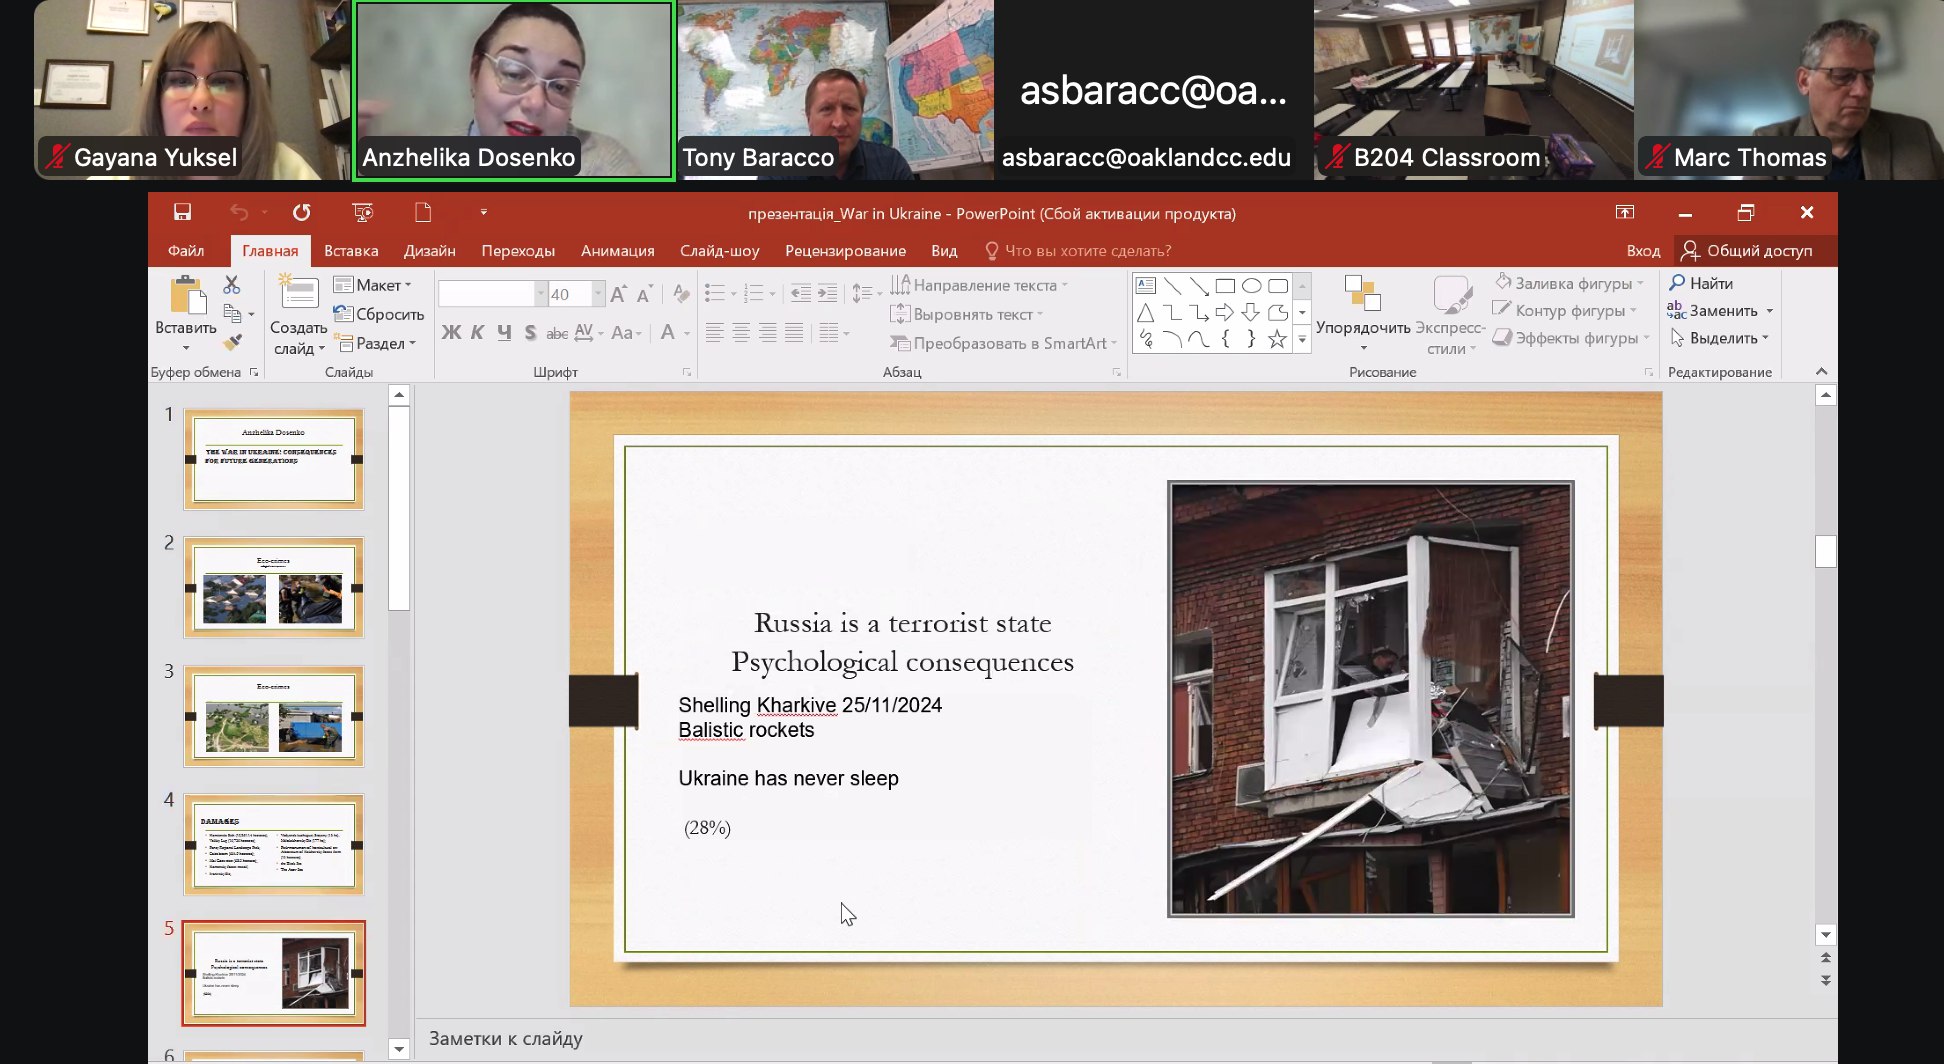The height and width of the screenshot is (1064, 1944).
Task: Toggle bold Ж formatting
Action: coord(451,333)
